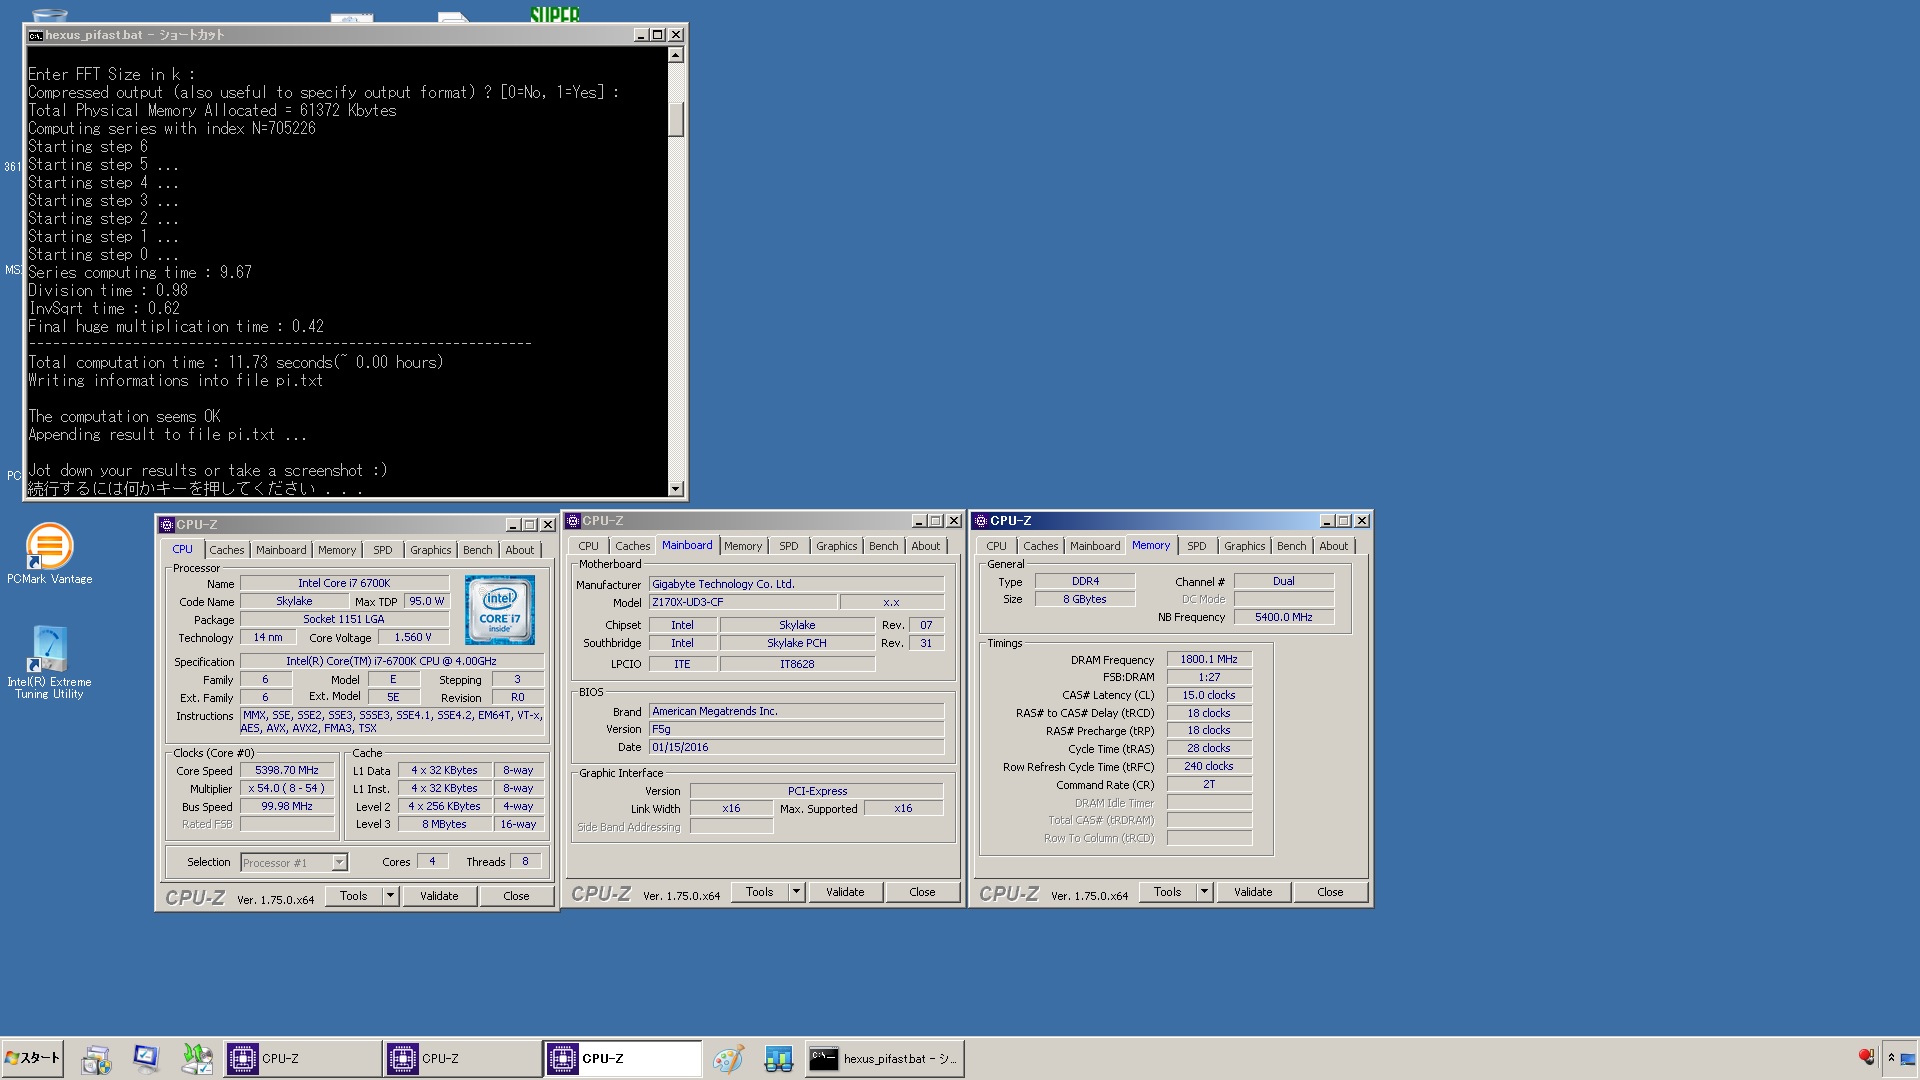
Task: Click Validate in CPU-Z DDR4 memory window
Action: (1253, 892)
